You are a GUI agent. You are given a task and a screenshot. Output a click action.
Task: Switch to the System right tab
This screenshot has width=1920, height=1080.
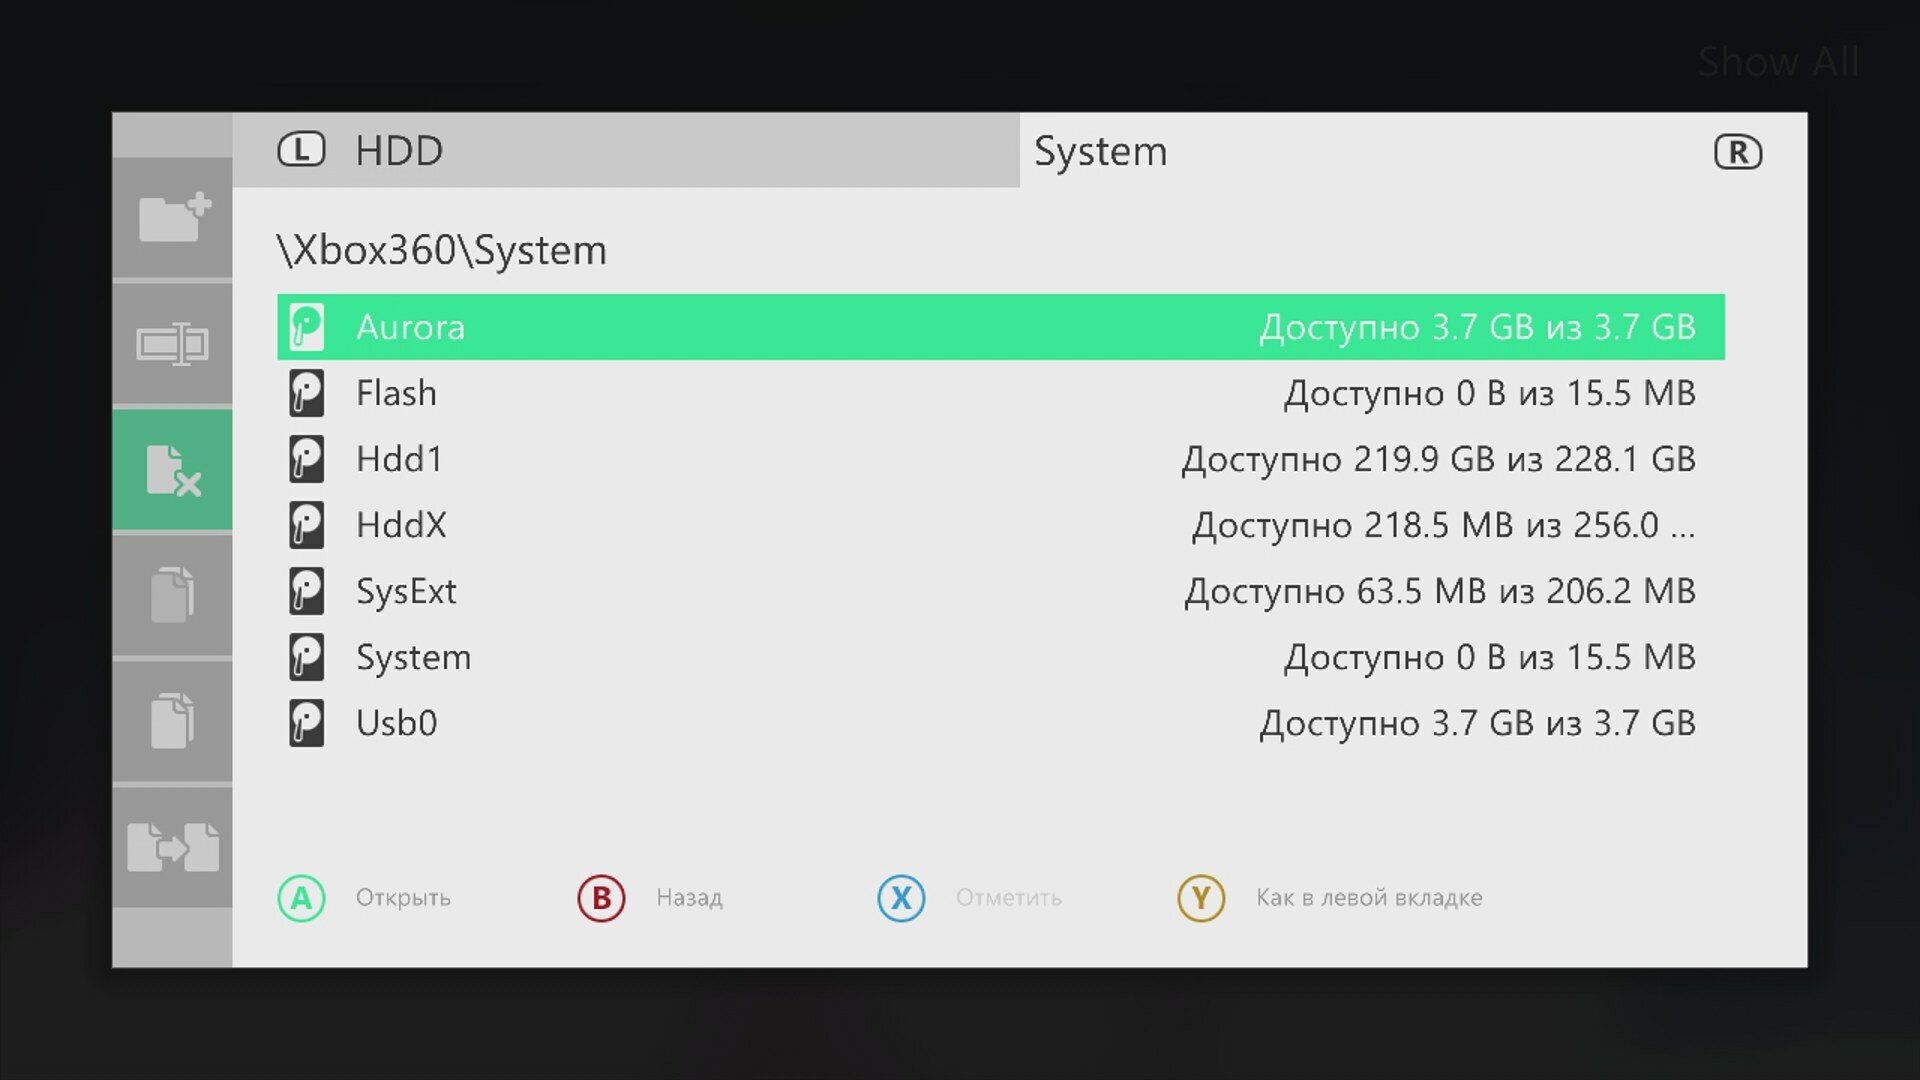(x=1100, y=152)
